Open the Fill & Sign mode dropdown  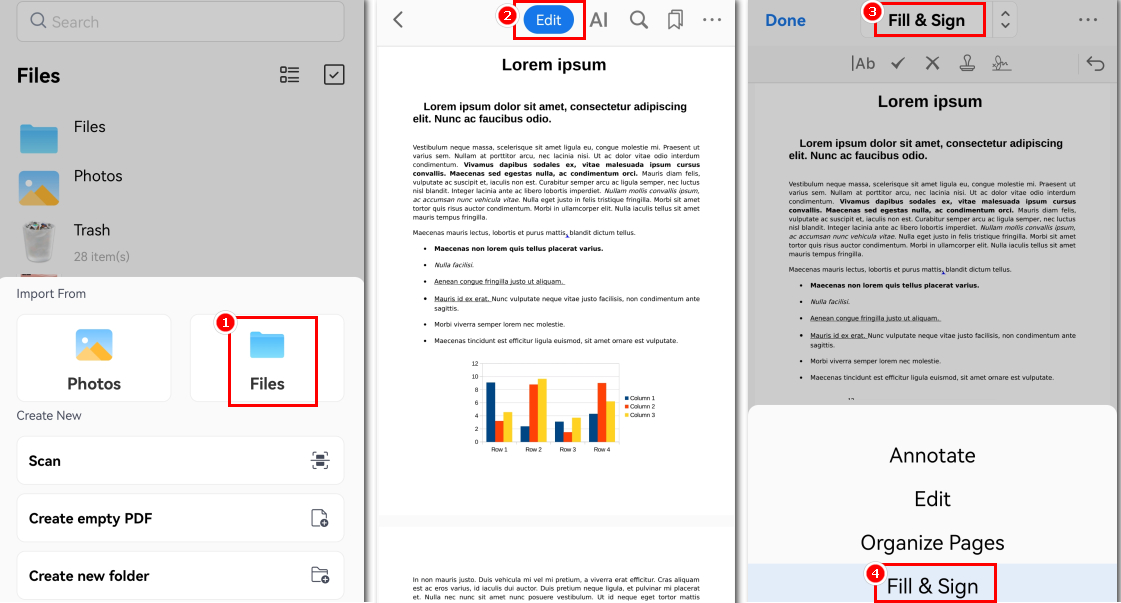926,20
